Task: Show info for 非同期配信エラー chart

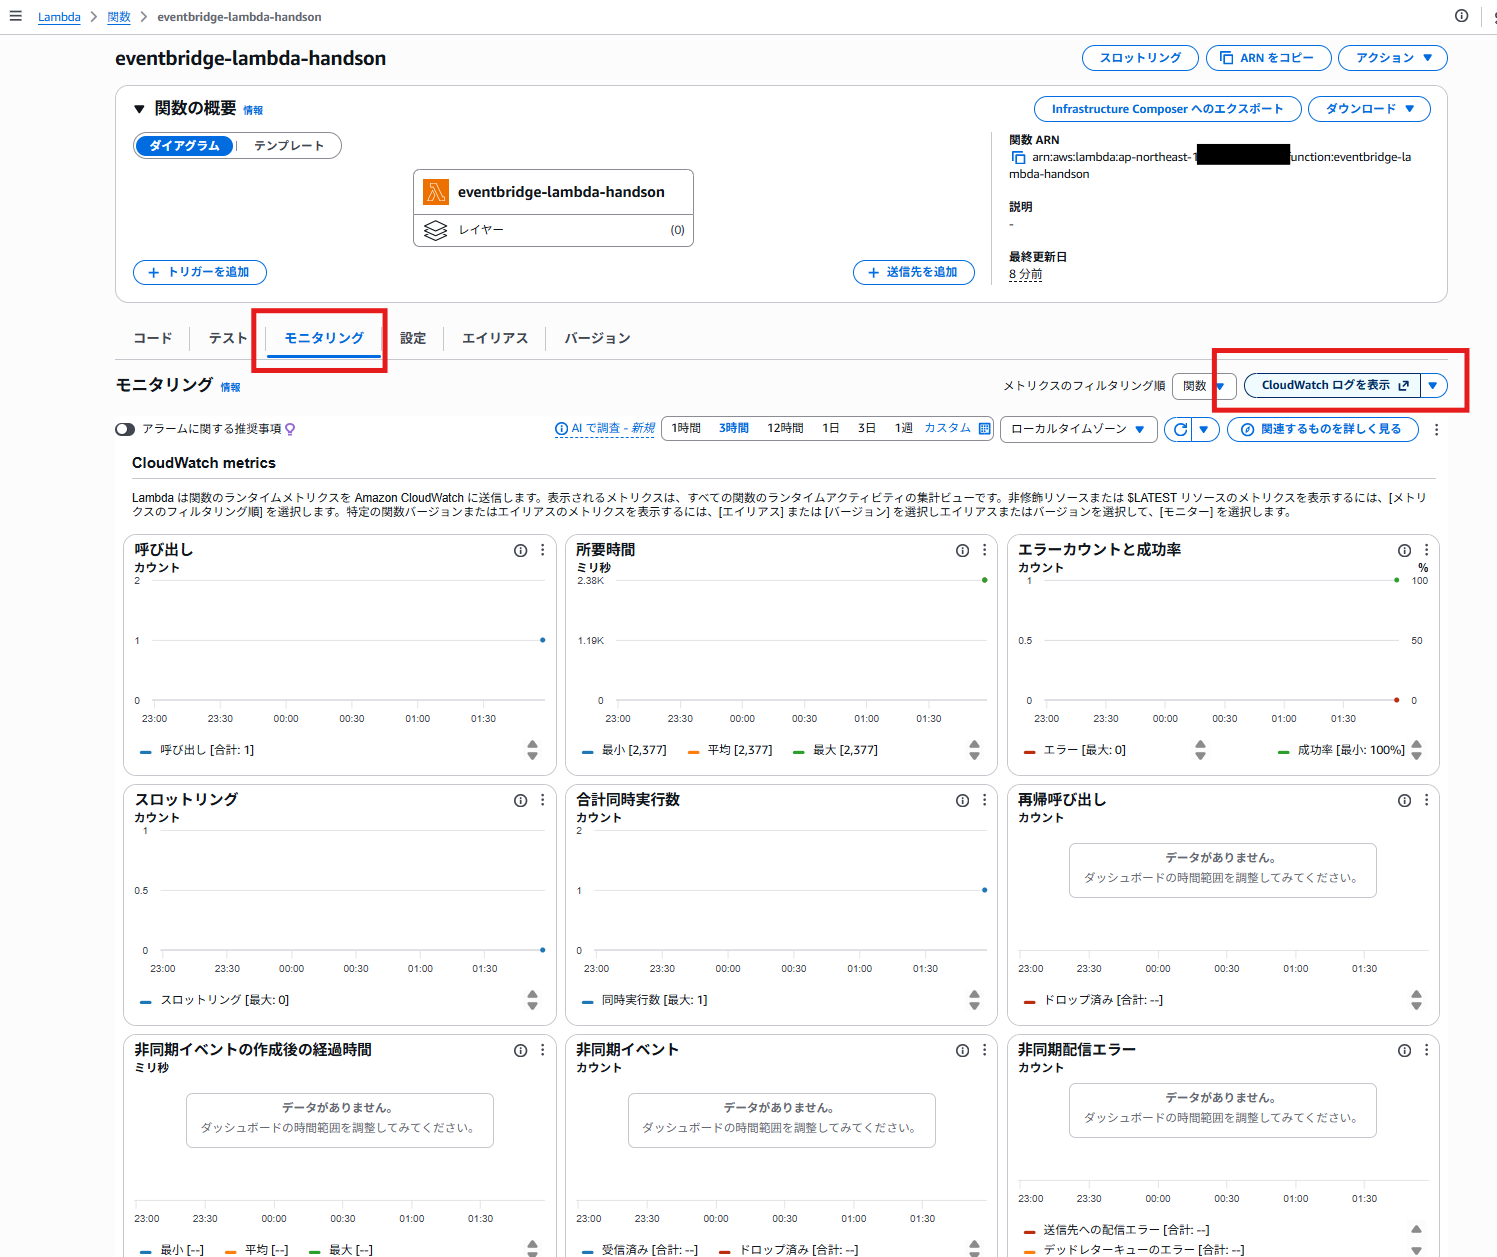Action: tap(1404, 1051)
